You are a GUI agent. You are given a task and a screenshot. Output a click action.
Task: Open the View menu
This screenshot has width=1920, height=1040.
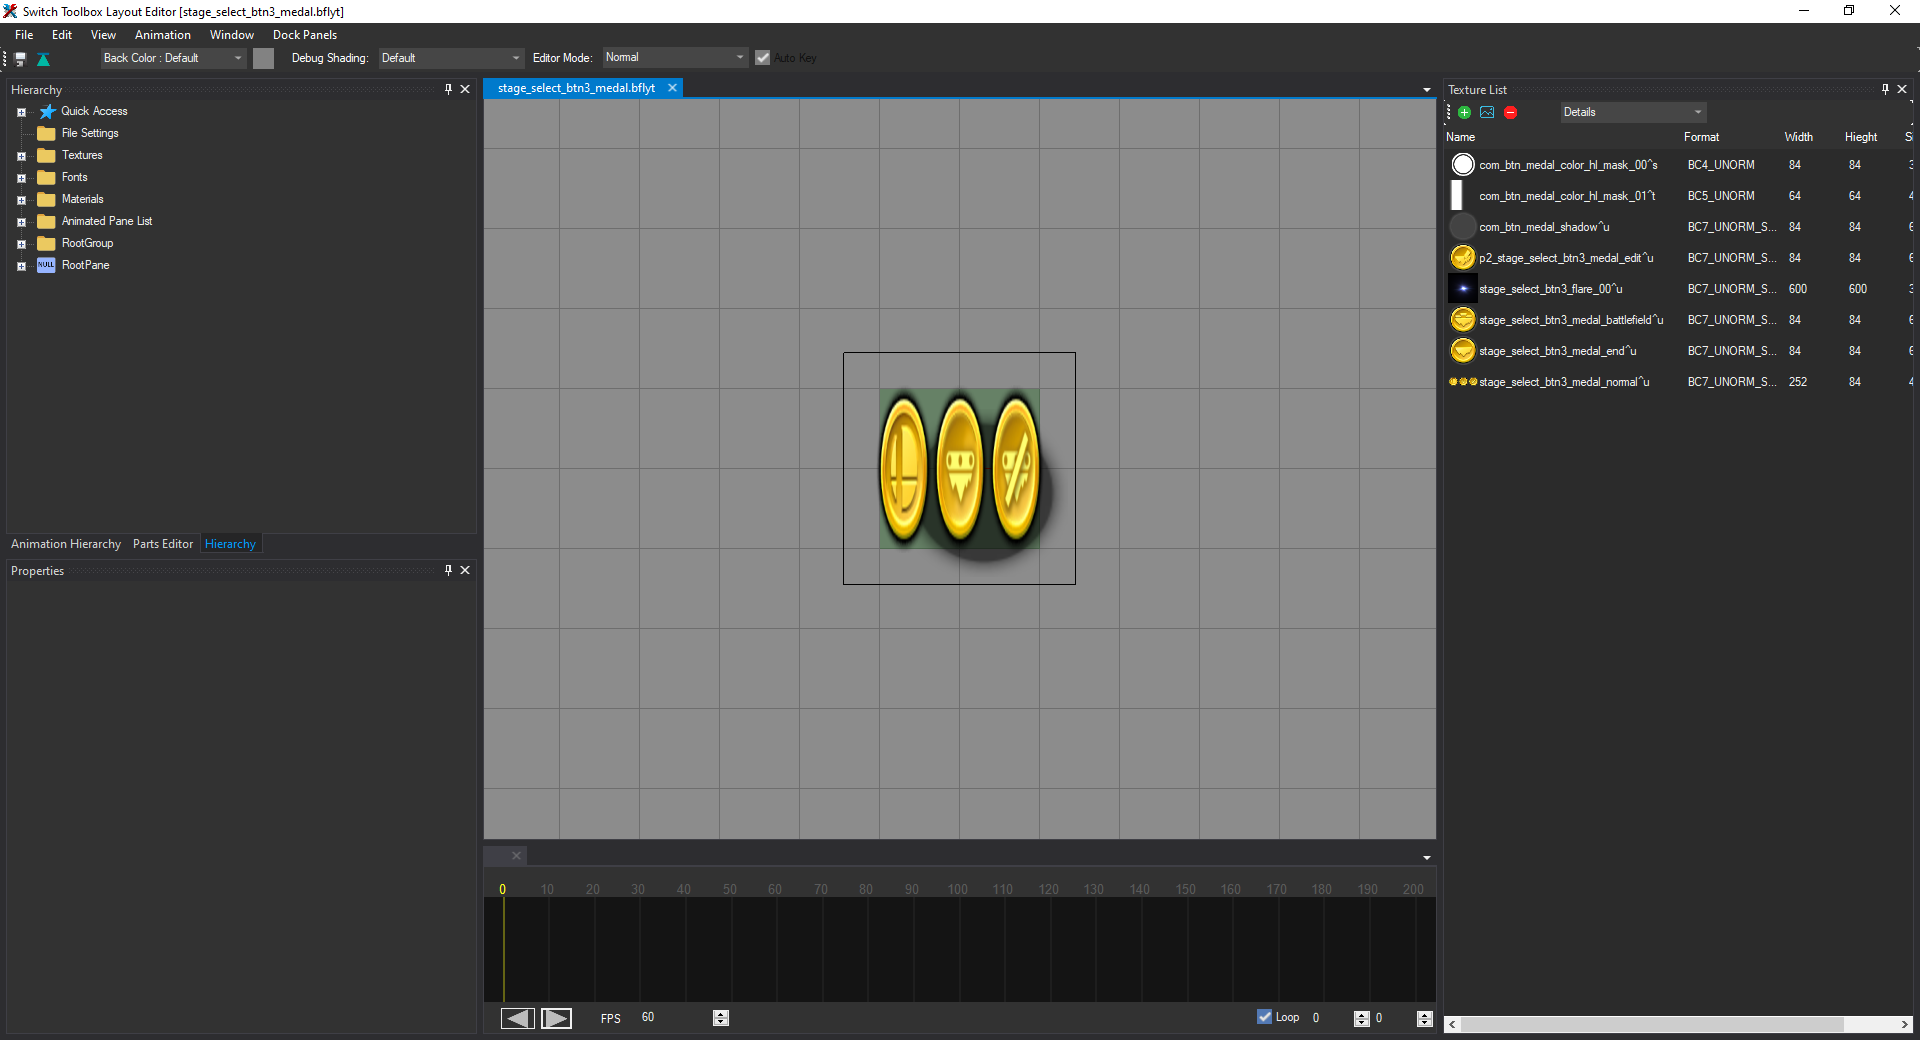103,35
